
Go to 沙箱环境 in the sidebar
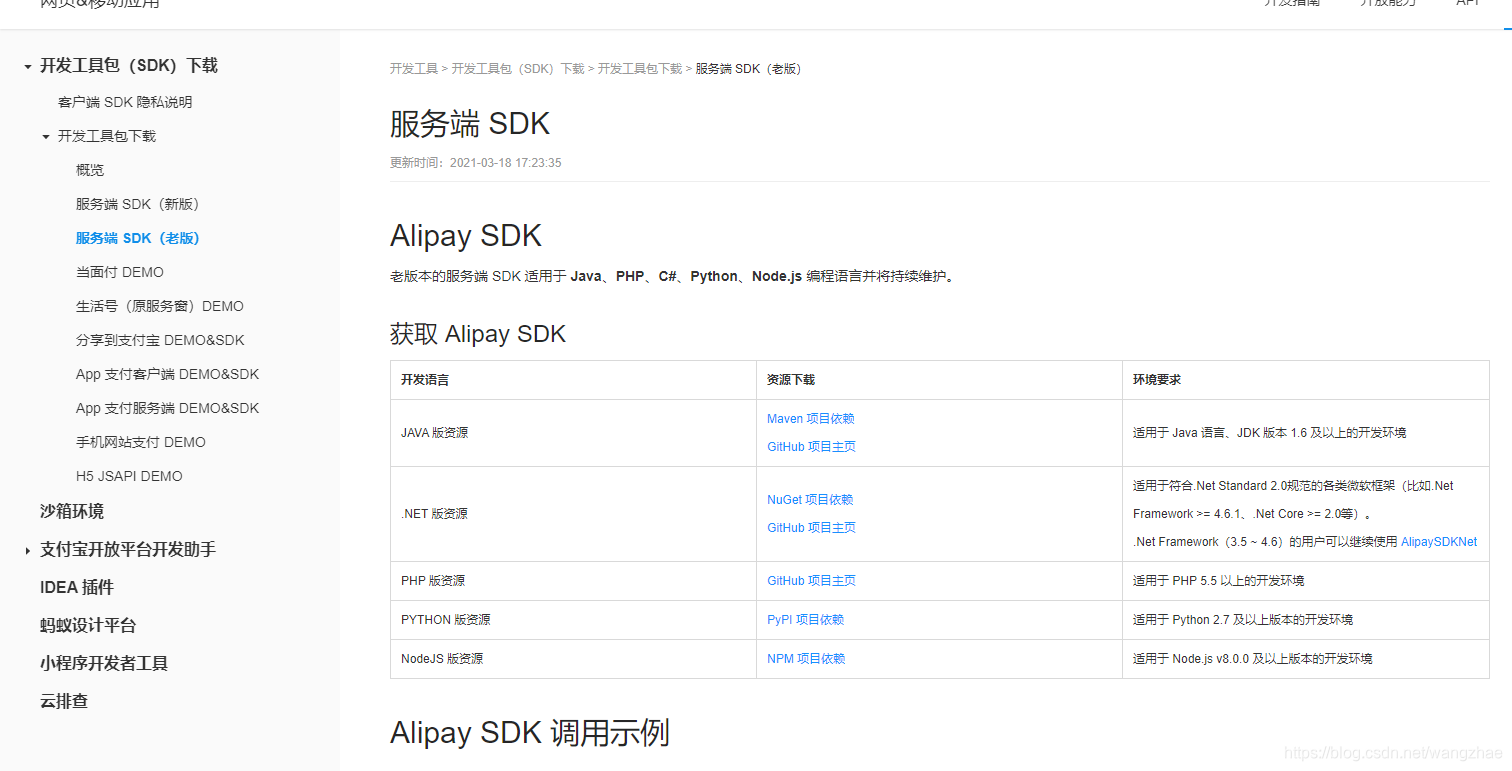pyautogui.click(x=72, y=511)
